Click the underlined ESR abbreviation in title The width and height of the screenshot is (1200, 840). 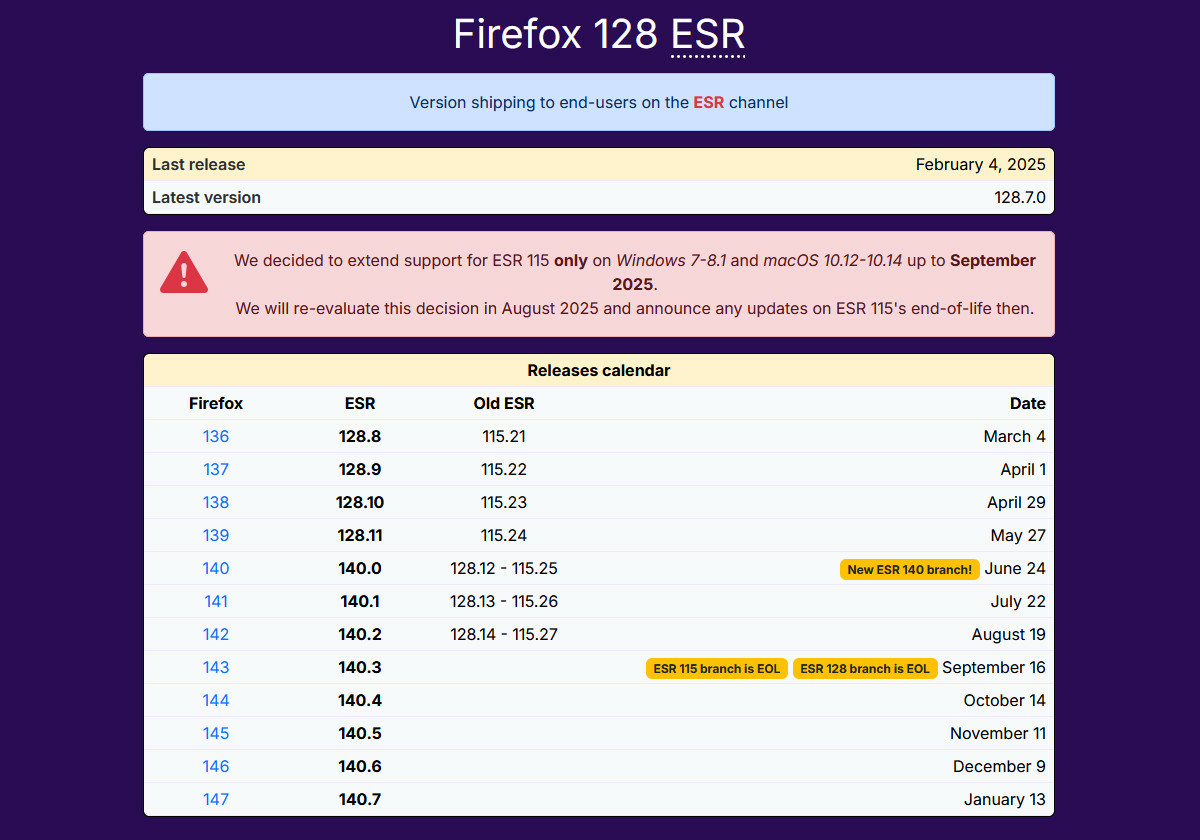(708, 34)
